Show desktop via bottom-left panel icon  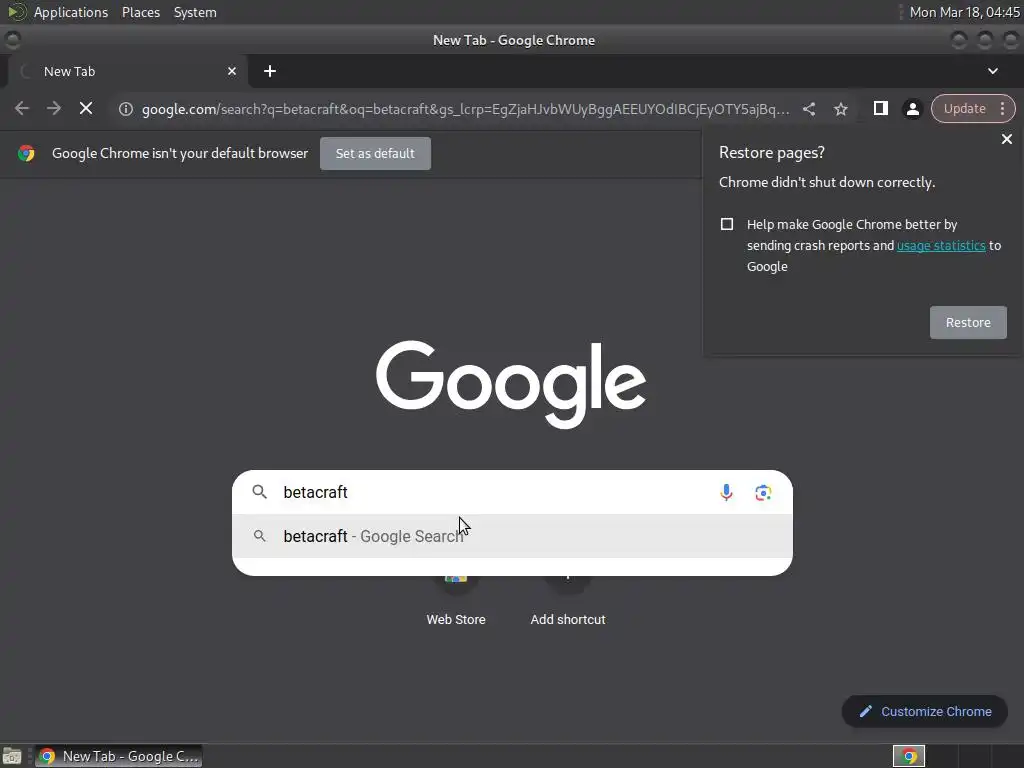click(12, 756)
